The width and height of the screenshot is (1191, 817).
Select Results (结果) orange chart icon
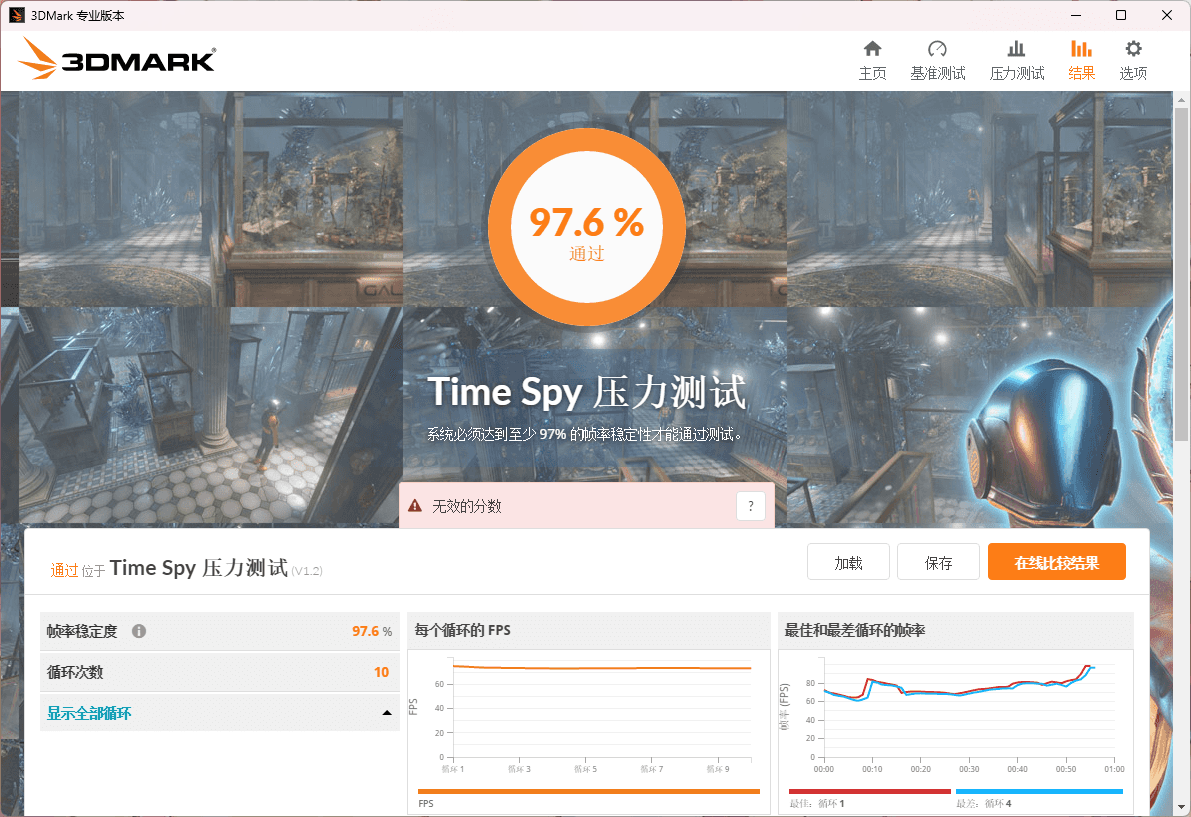tap(1081, 50)
